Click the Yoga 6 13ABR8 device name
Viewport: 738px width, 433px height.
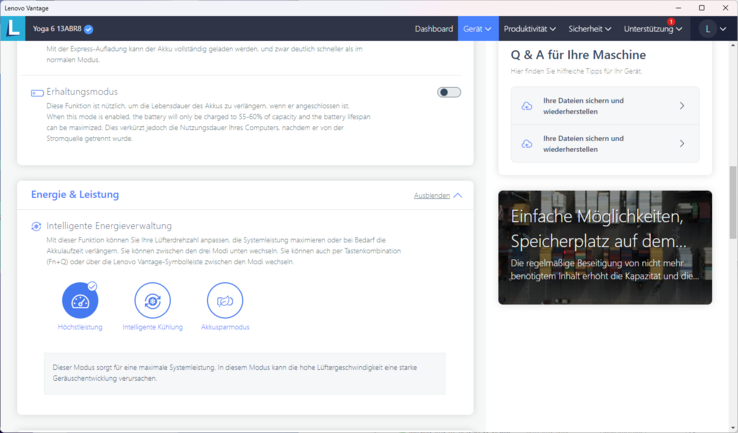57,29
